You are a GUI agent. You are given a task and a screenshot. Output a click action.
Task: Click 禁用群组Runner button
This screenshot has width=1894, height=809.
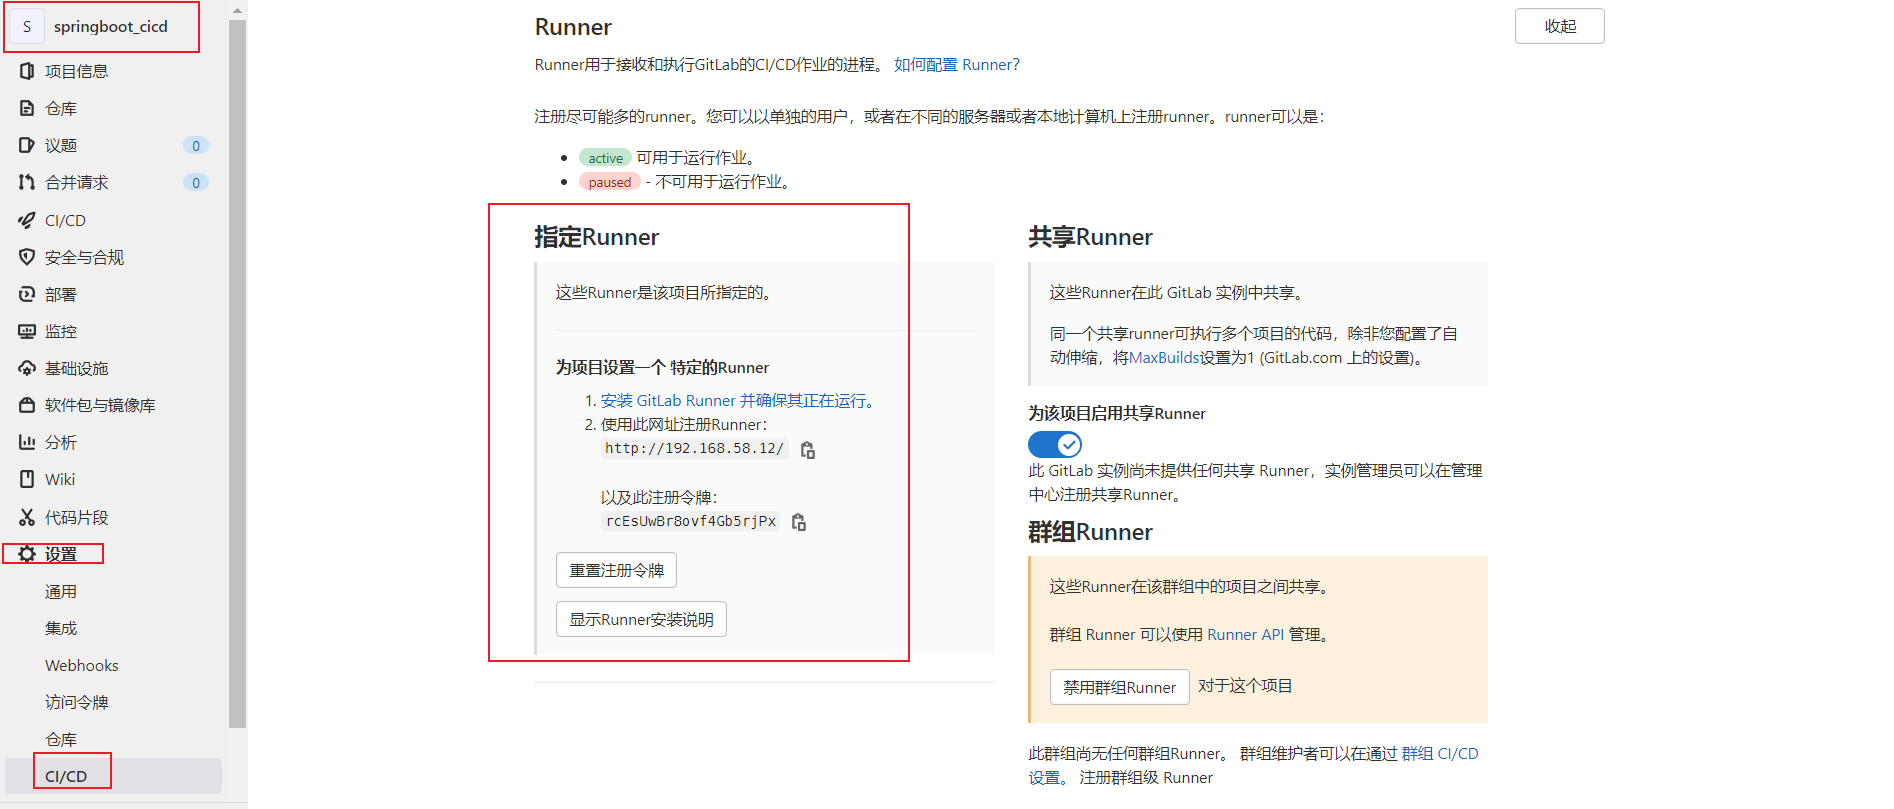1119,687
